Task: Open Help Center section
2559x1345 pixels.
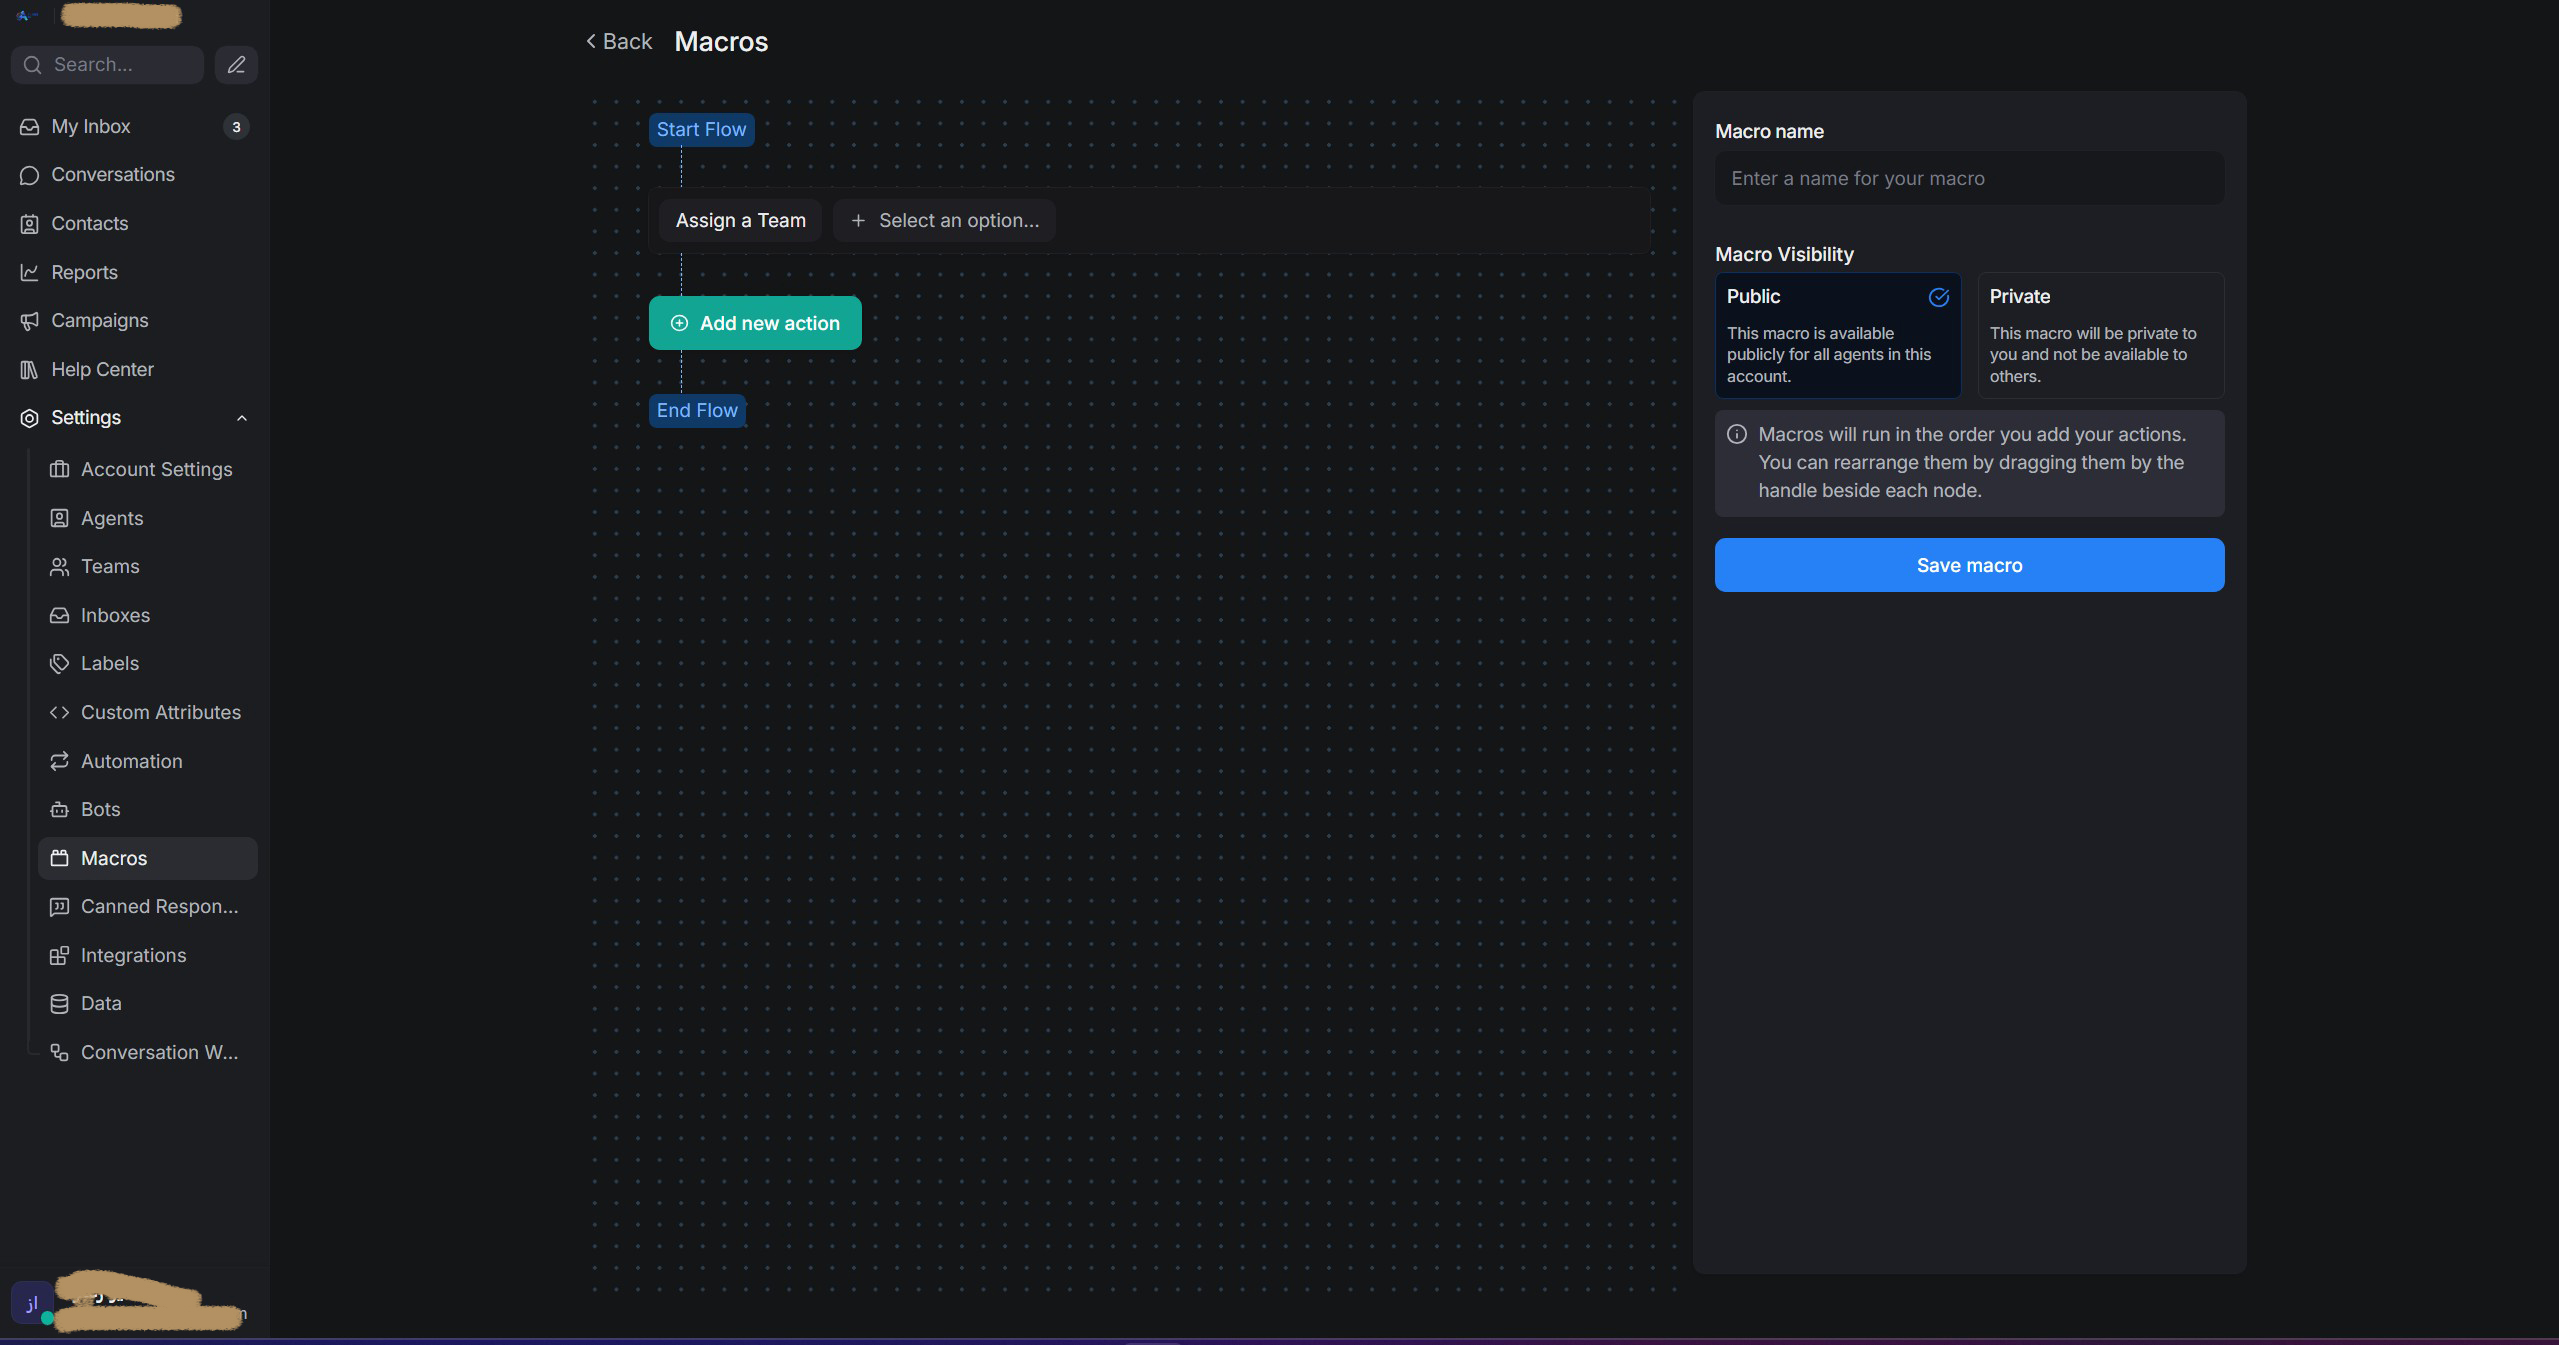Action: pos(134,370)
